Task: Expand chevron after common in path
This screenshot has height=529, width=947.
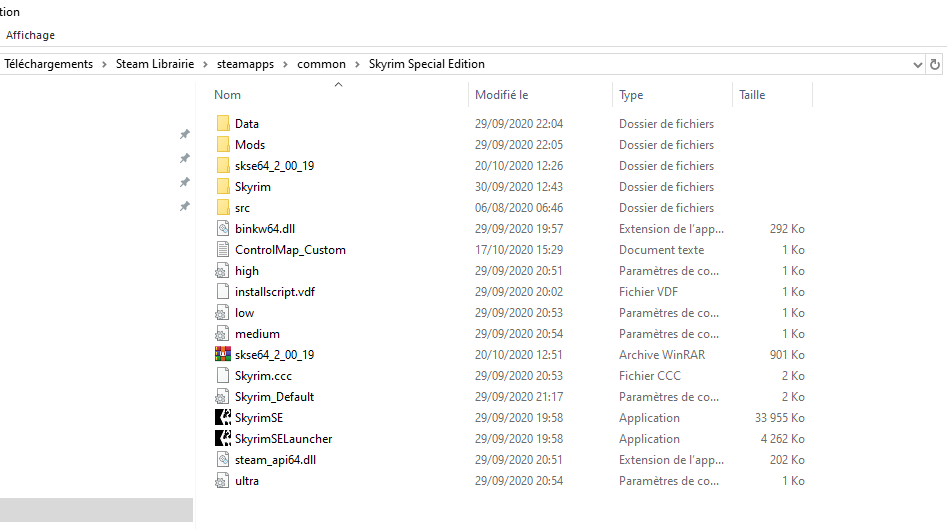Action: (x=357, y=65)
